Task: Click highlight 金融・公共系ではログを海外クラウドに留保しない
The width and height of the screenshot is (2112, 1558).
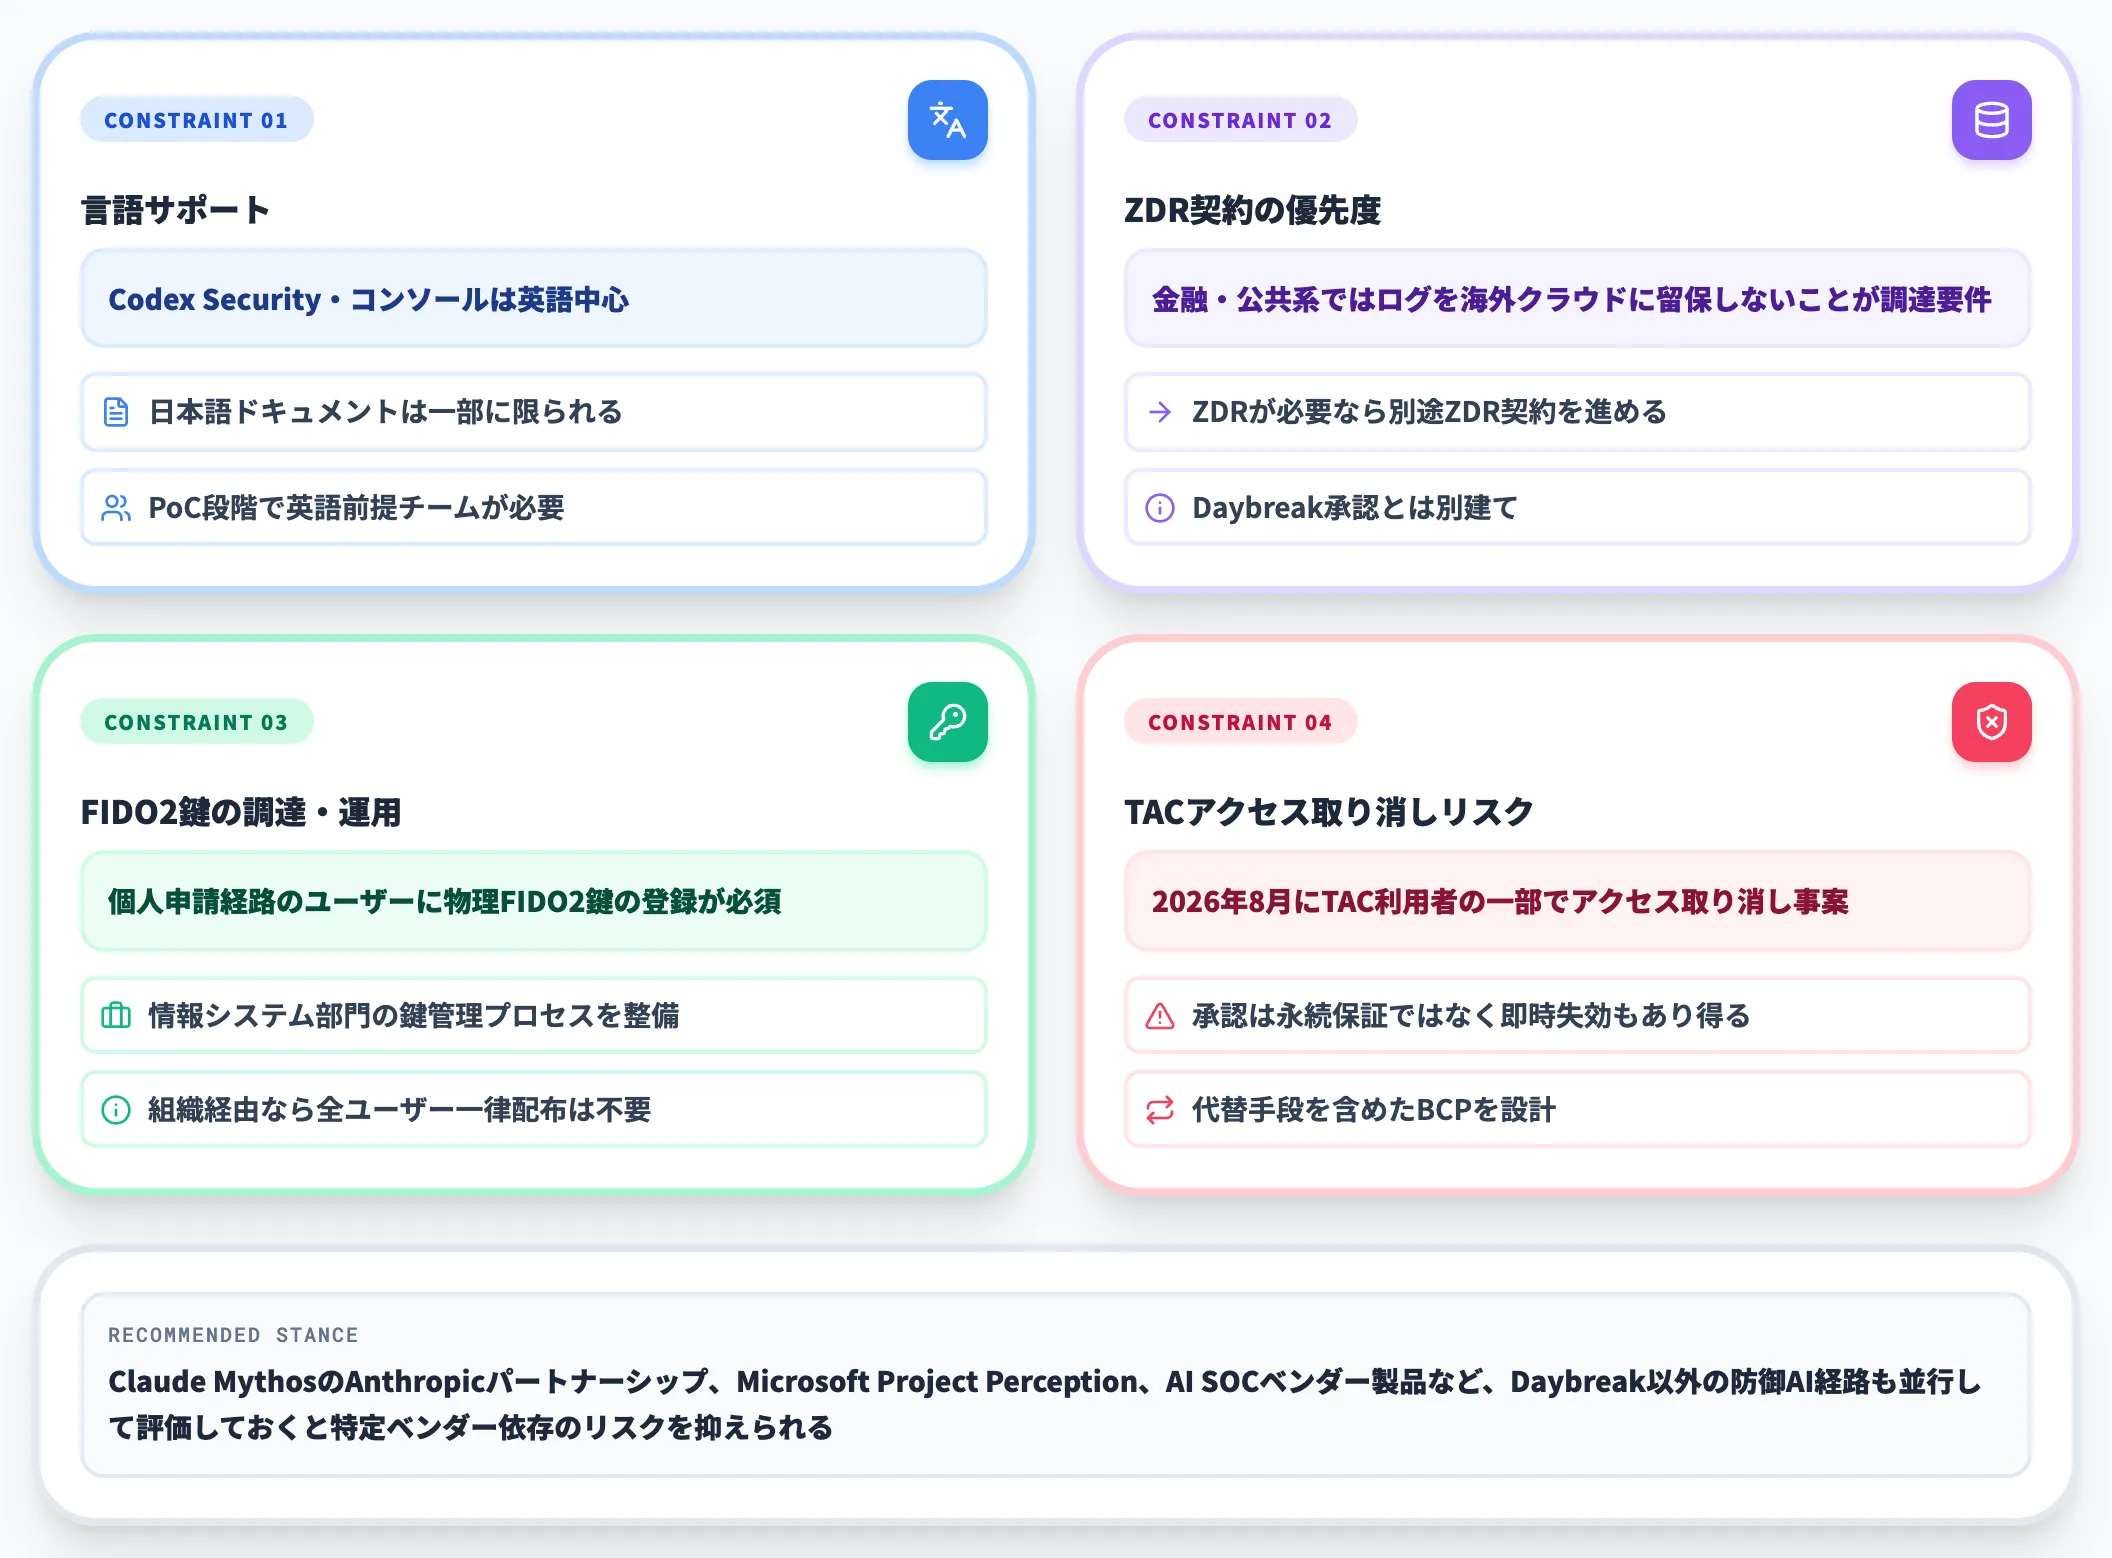Action: 1578,299
